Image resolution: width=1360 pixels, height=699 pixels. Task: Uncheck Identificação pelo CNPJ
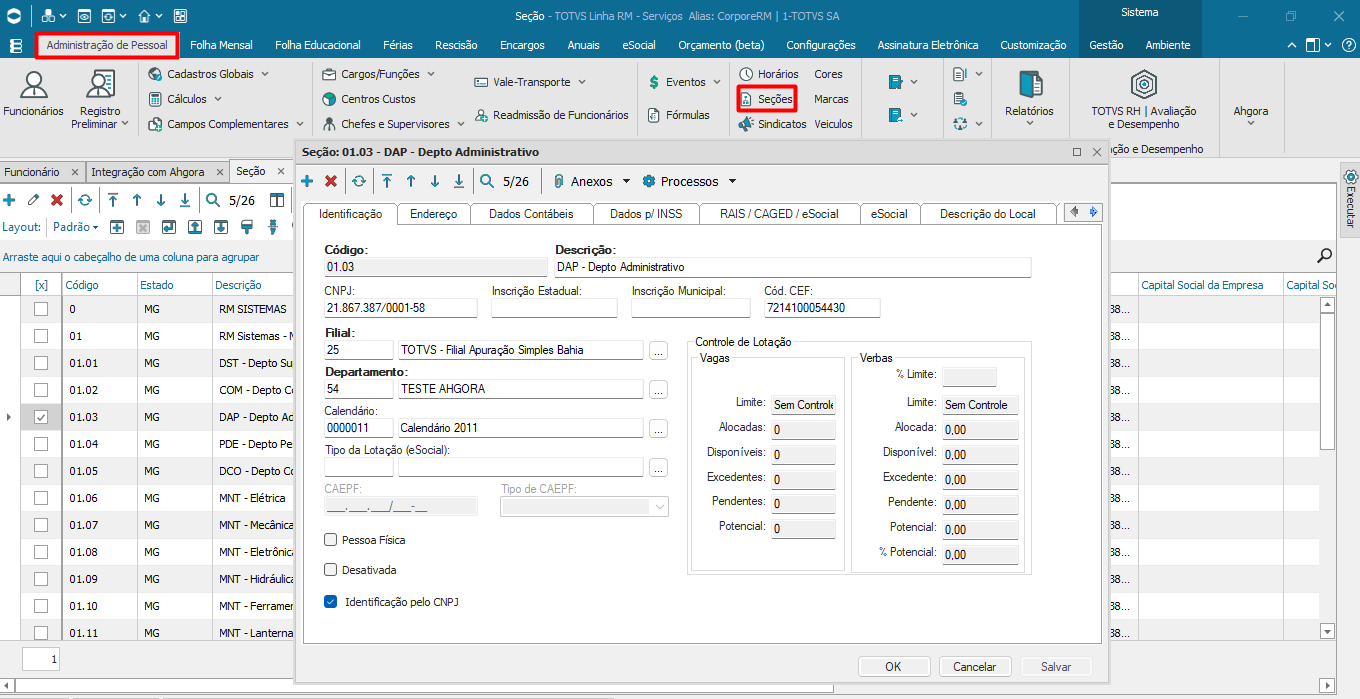click(331, 602)
